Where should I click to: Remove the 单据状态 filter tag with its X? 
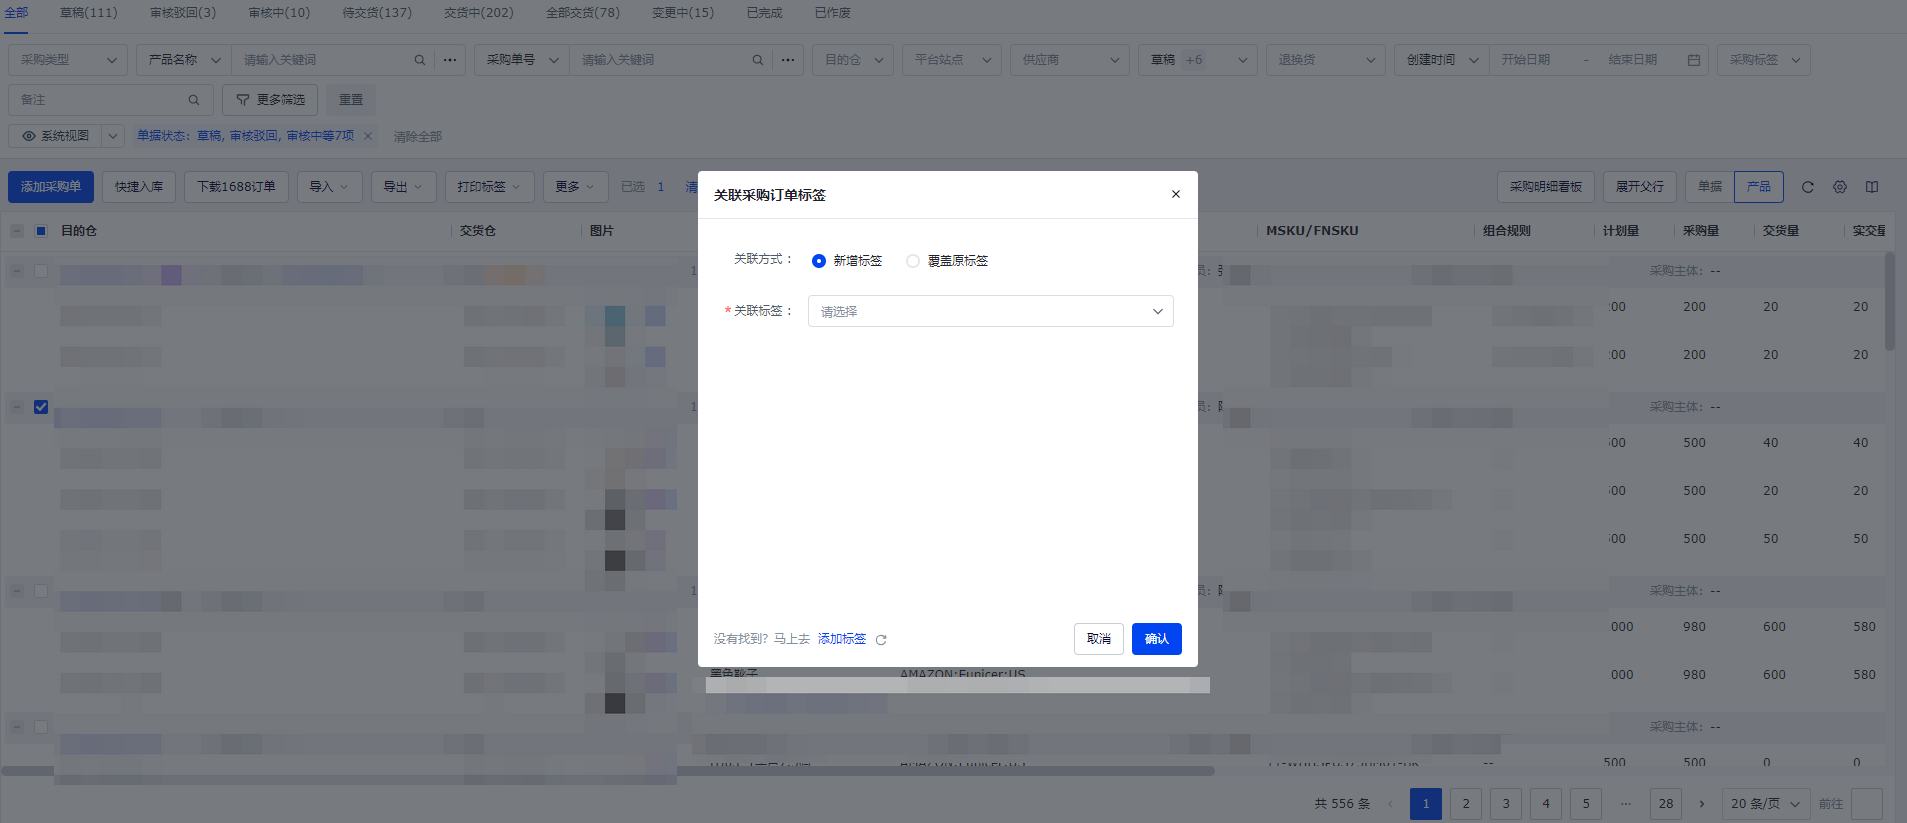[368, 136]
